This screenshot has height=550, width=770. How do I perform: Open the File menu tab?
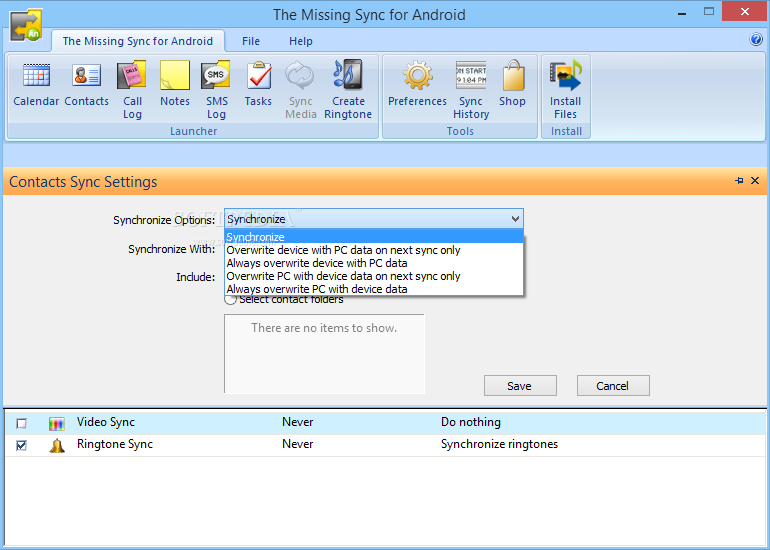[x=251, y=41]
